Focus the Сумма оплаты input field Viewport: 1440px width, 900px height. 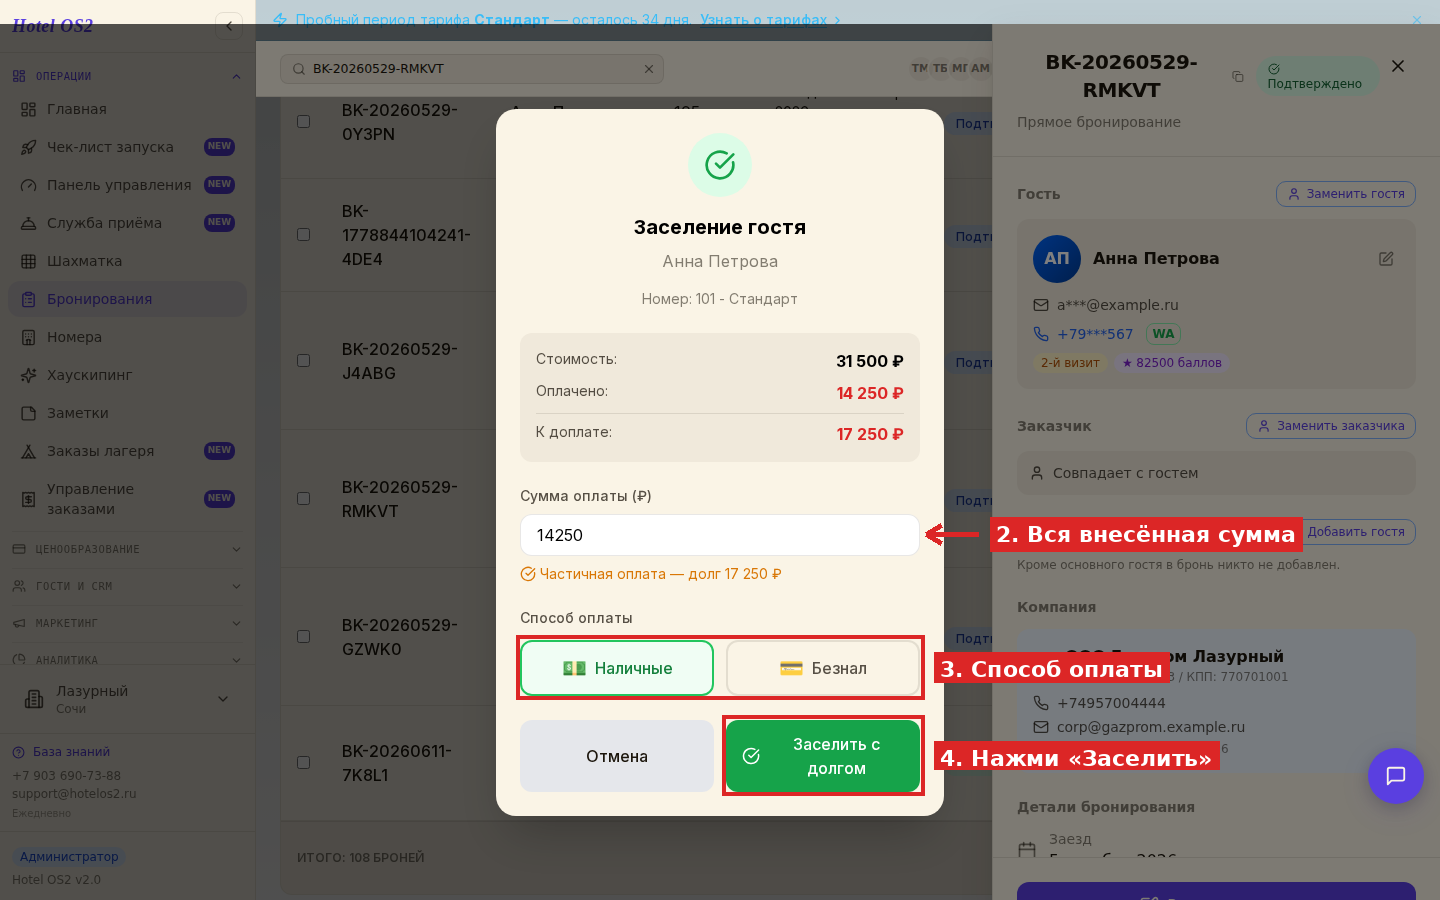pos(720,535)
